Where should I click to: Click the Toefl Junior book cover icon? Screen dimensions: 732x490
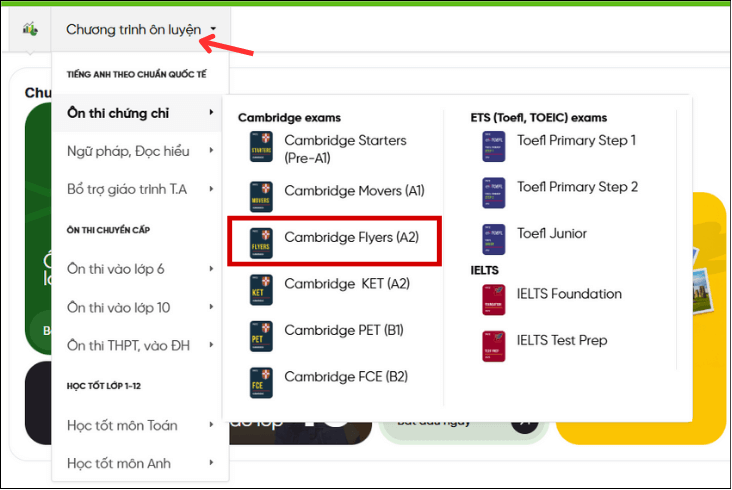click(x=494, y=238)
